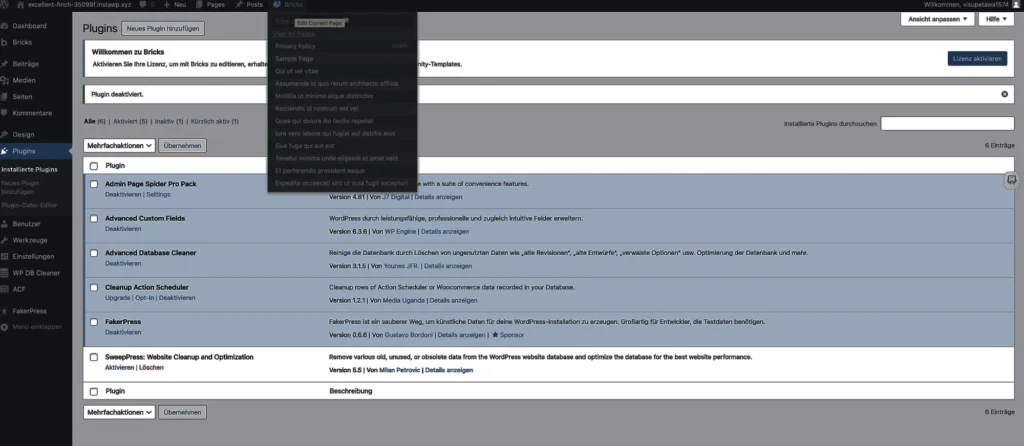Check the Cleanup Action Scheduler checkbox
This screenshot has height=446, width=1024.
pos(94,287)
